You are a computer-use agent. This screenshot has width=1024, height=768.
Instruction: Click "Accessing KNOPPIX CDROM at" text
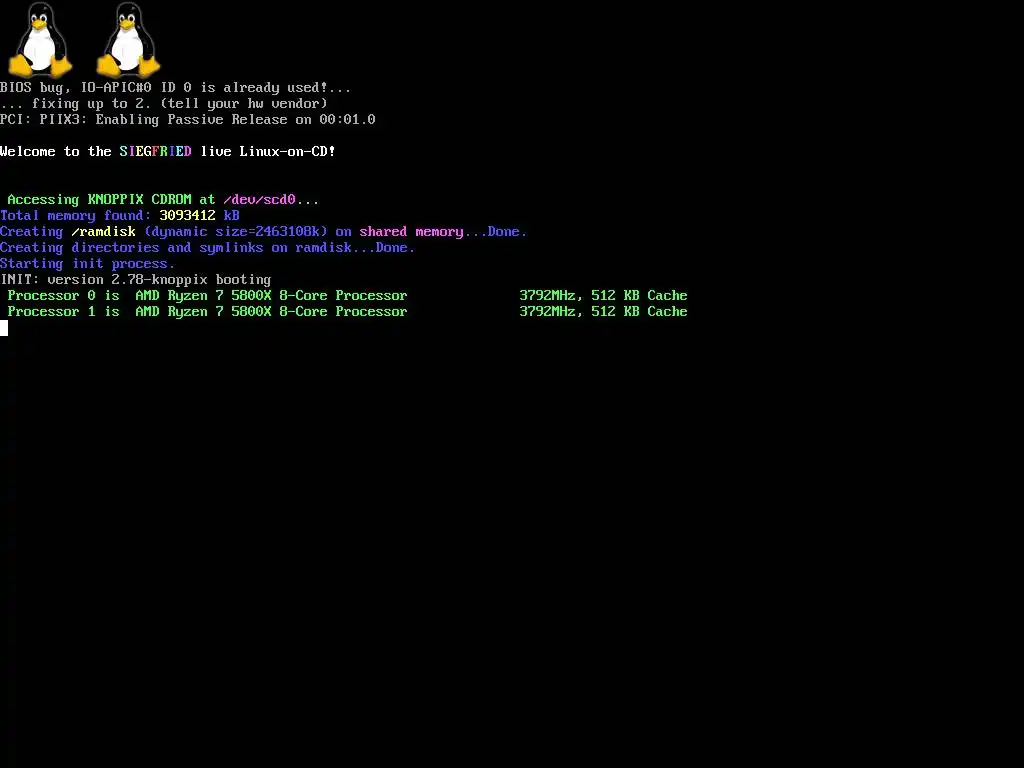(111, 199)
